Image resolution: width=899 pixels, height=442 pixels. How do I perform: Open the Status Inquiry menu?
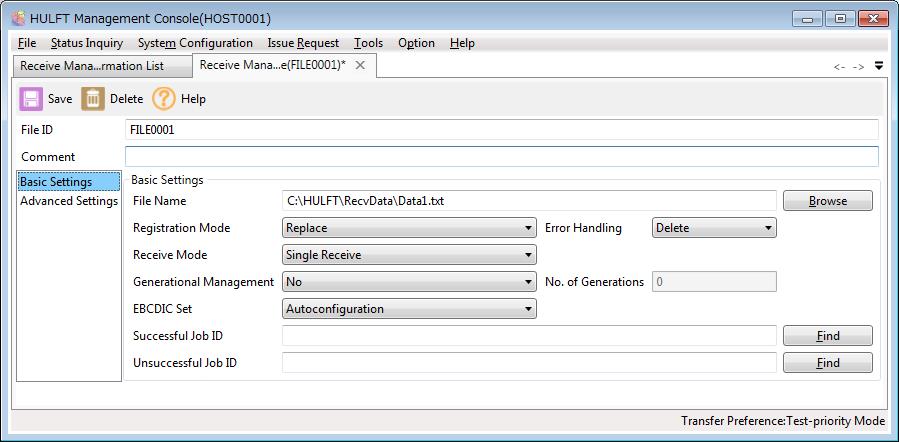87,43
